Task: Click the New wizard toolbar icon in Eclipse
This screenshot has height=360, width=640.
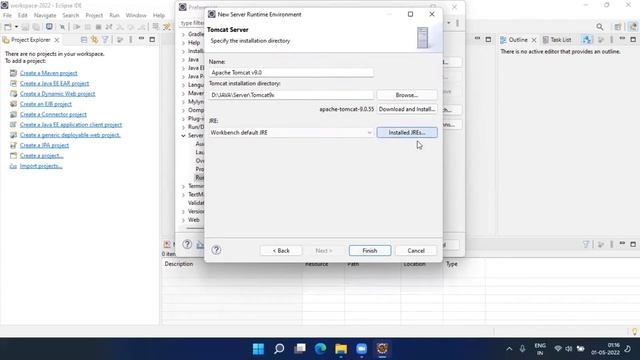Action: click(x=7, y=27)
